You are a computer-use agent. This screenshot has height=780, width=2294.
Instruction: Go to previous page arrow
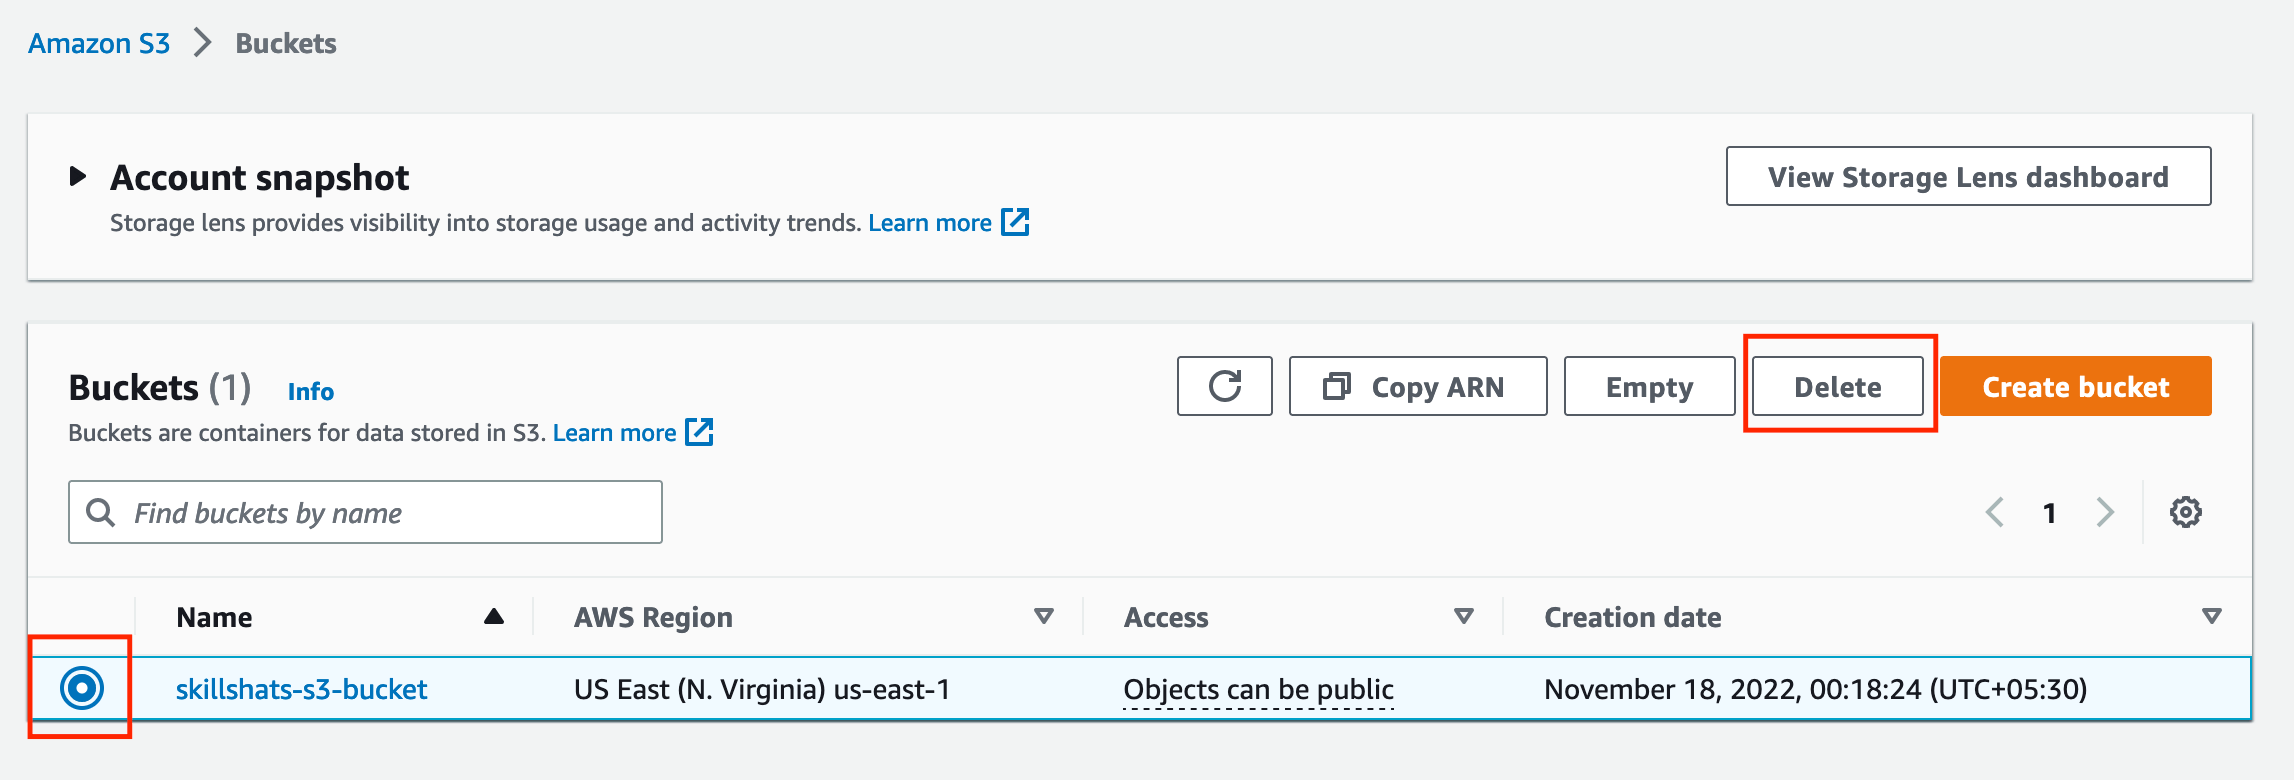1994,512
